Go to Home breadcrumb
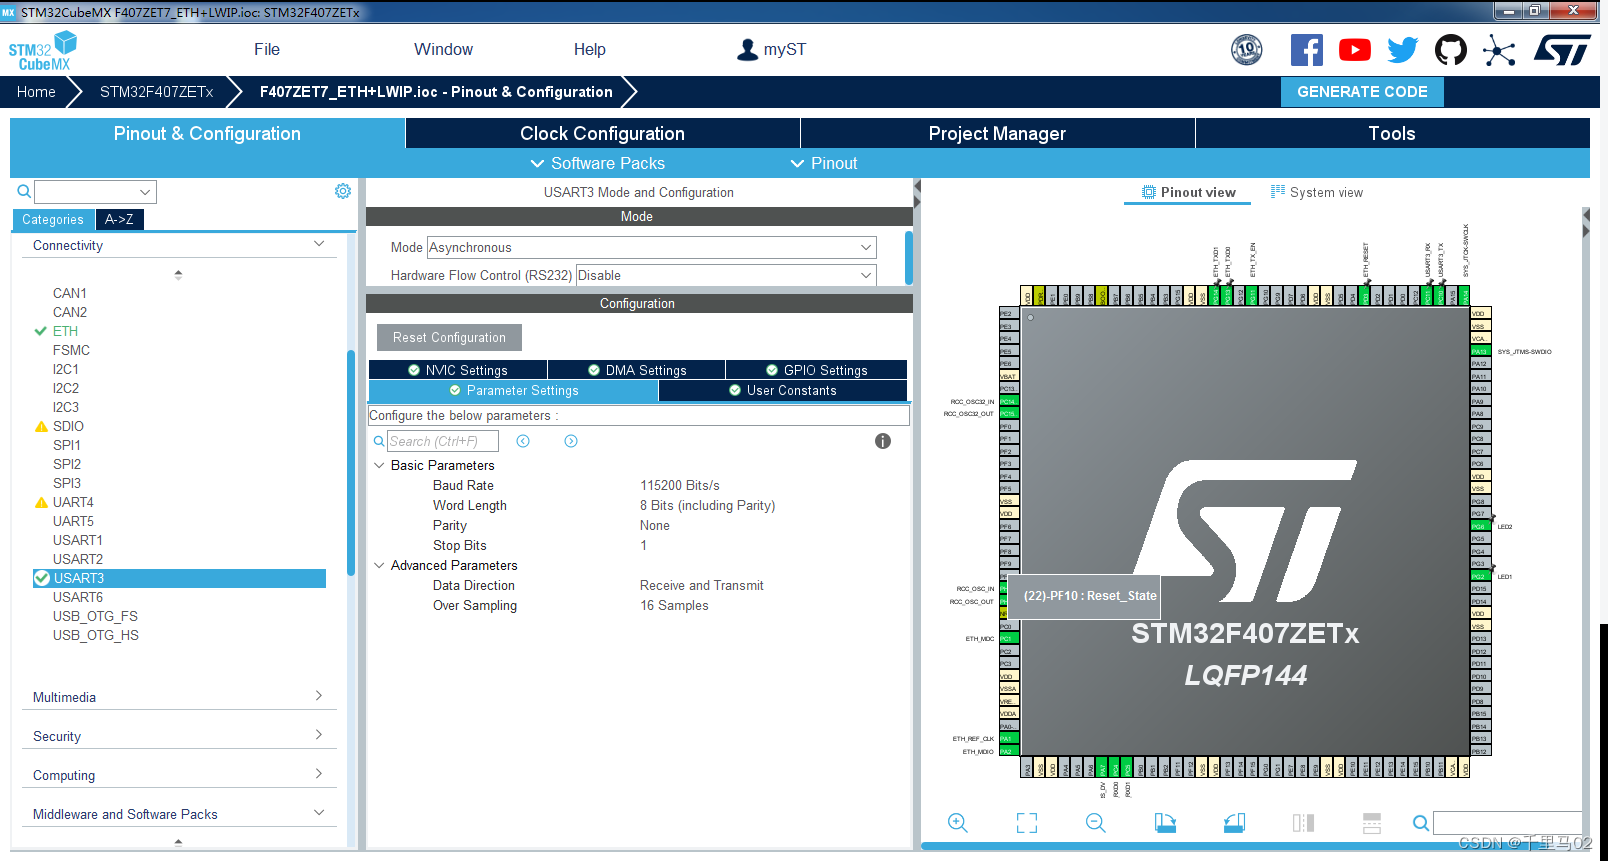This screenshot has width=1608, height=861. click(x=36, y=91)
